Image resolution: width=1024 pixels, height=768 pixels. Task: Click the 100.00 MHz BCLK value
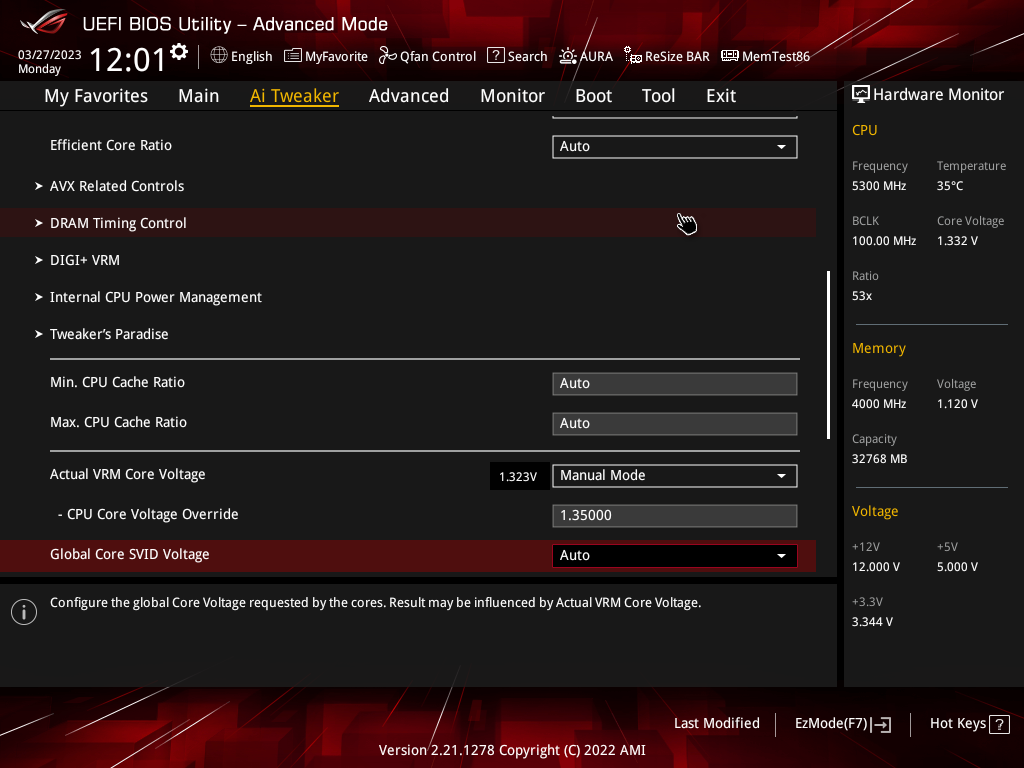point(884,241)
